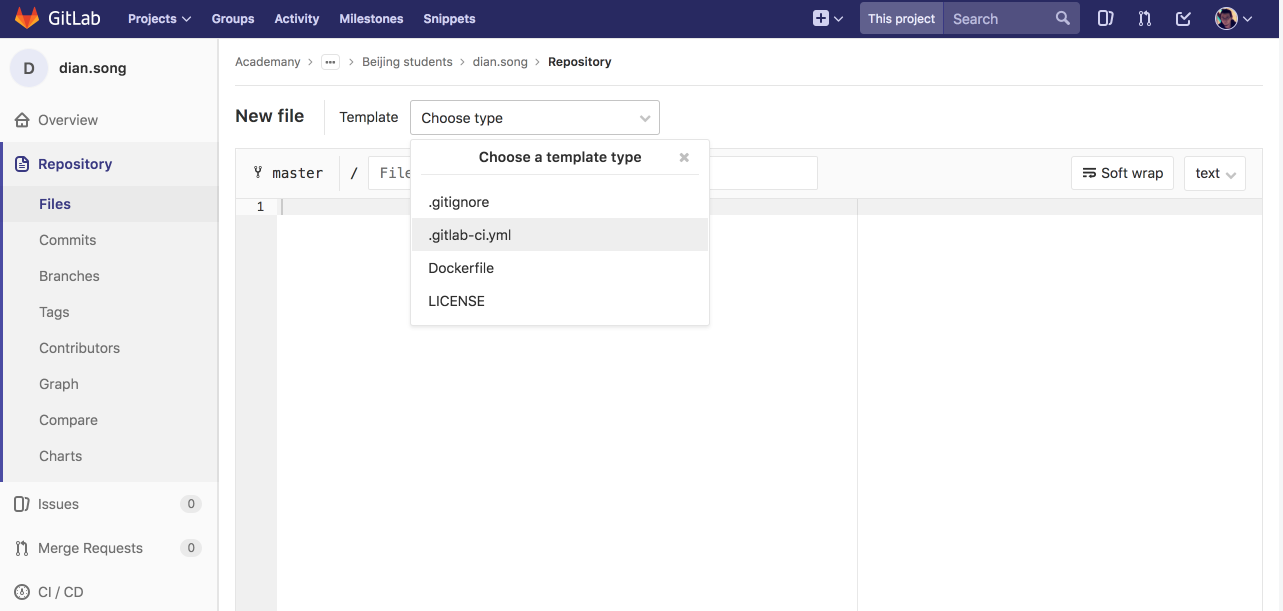Click the breadcrumb ellipsis icon
Screen dimensions: 1283x611
[330, 62]
